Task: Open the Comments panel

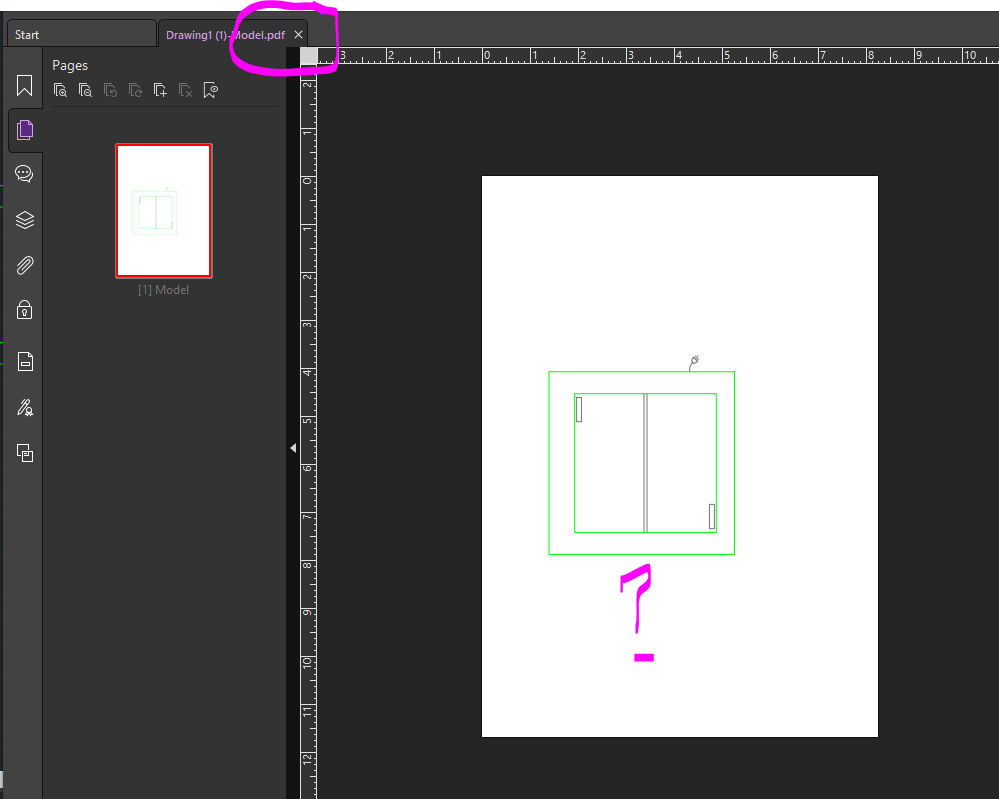Action: pyautogui.click(x=24, y=173)
